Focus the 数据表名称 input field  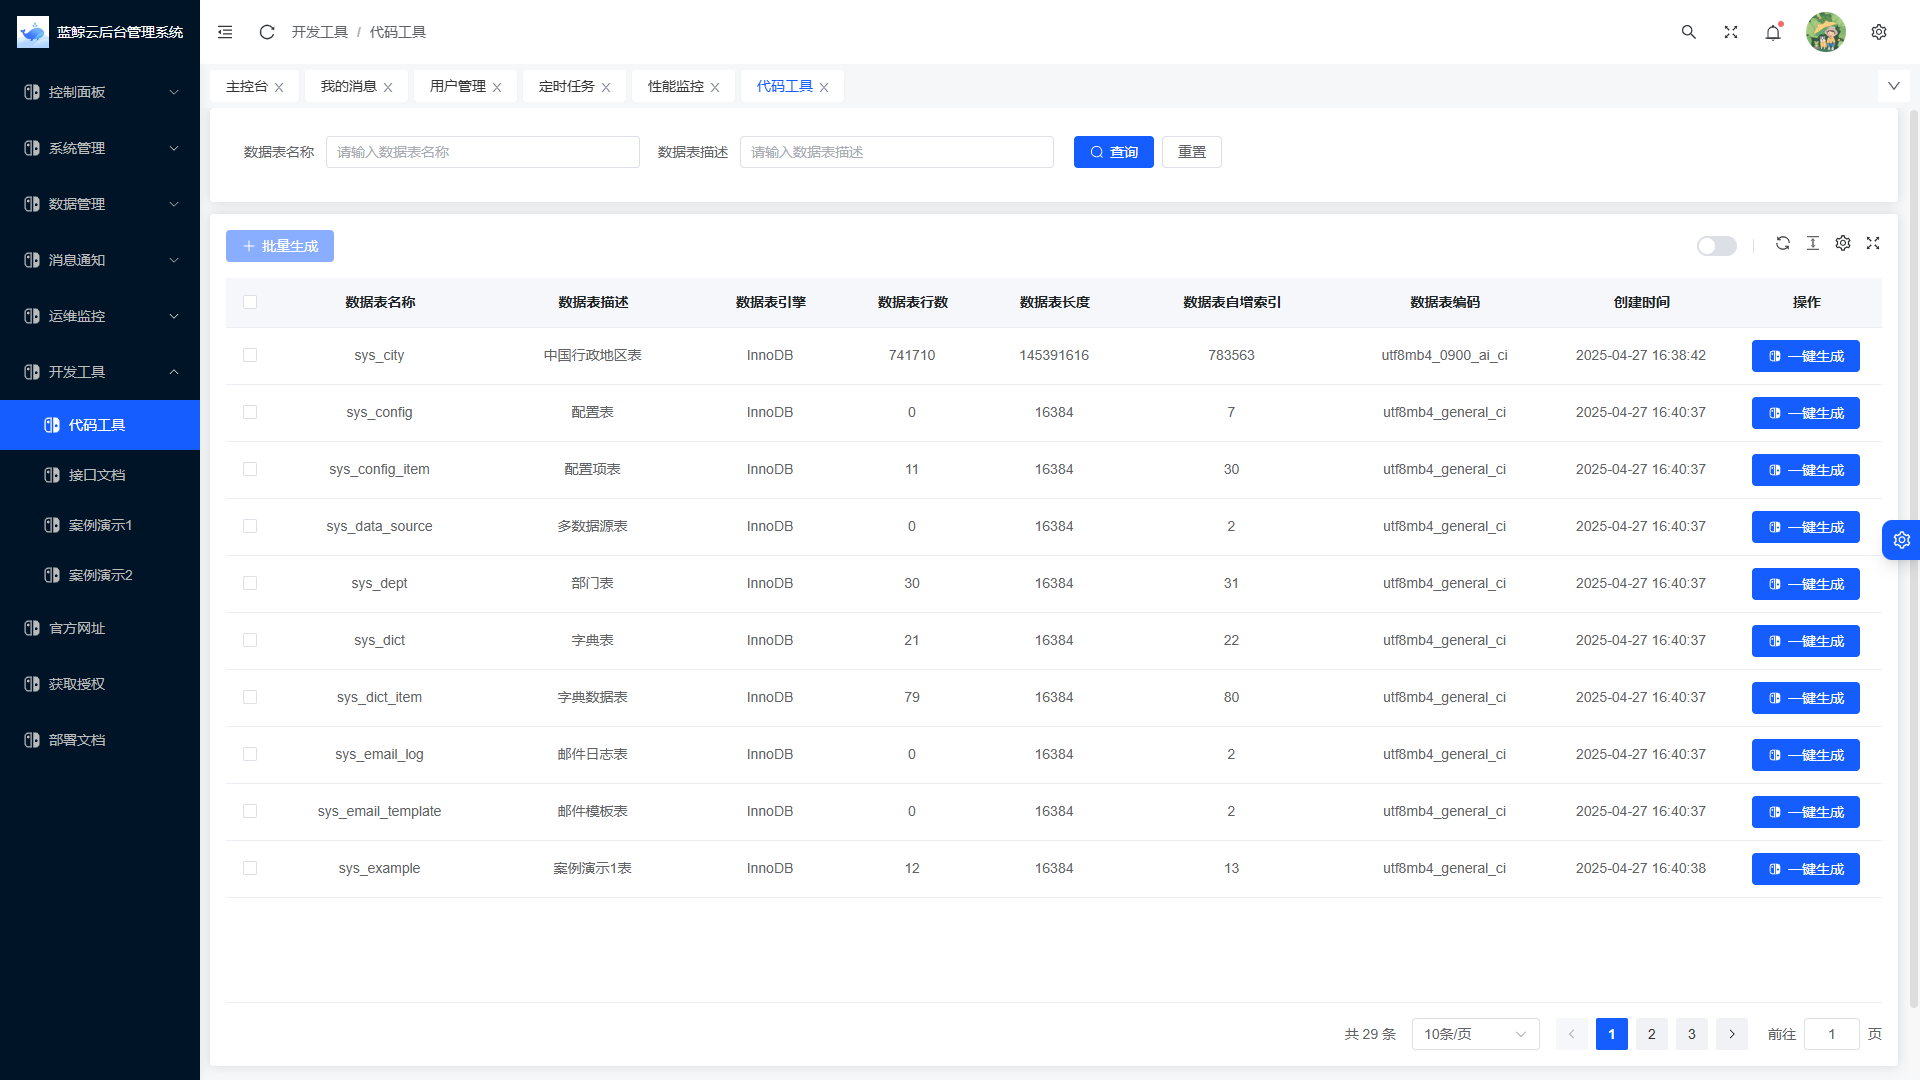click(482, 152)
